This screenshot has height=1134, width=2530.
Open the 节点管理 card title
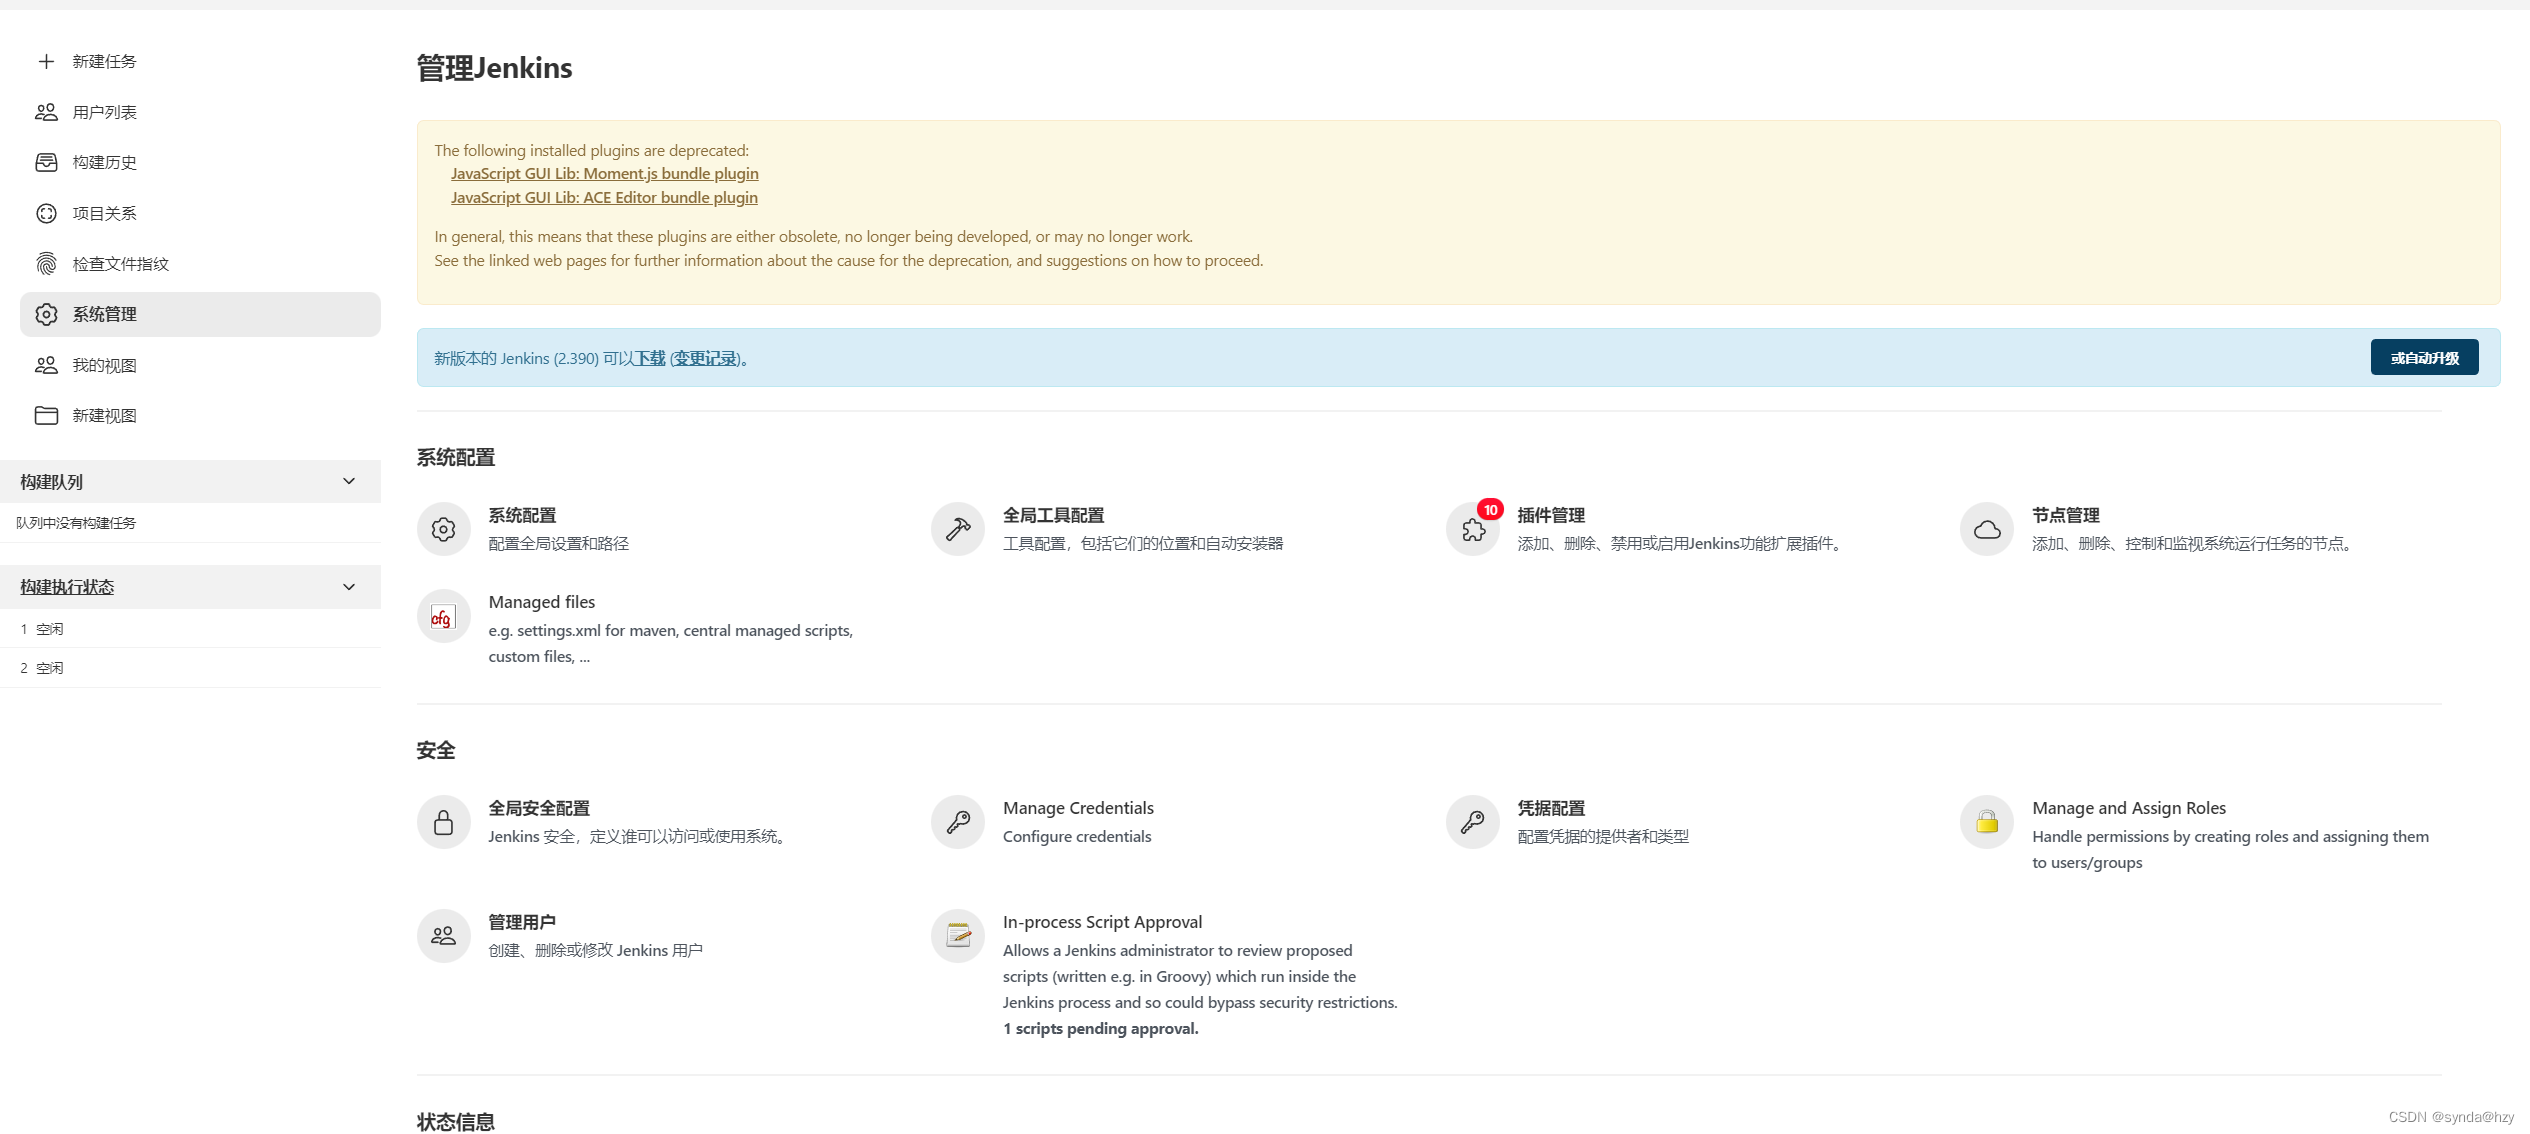coord(2065,515)
